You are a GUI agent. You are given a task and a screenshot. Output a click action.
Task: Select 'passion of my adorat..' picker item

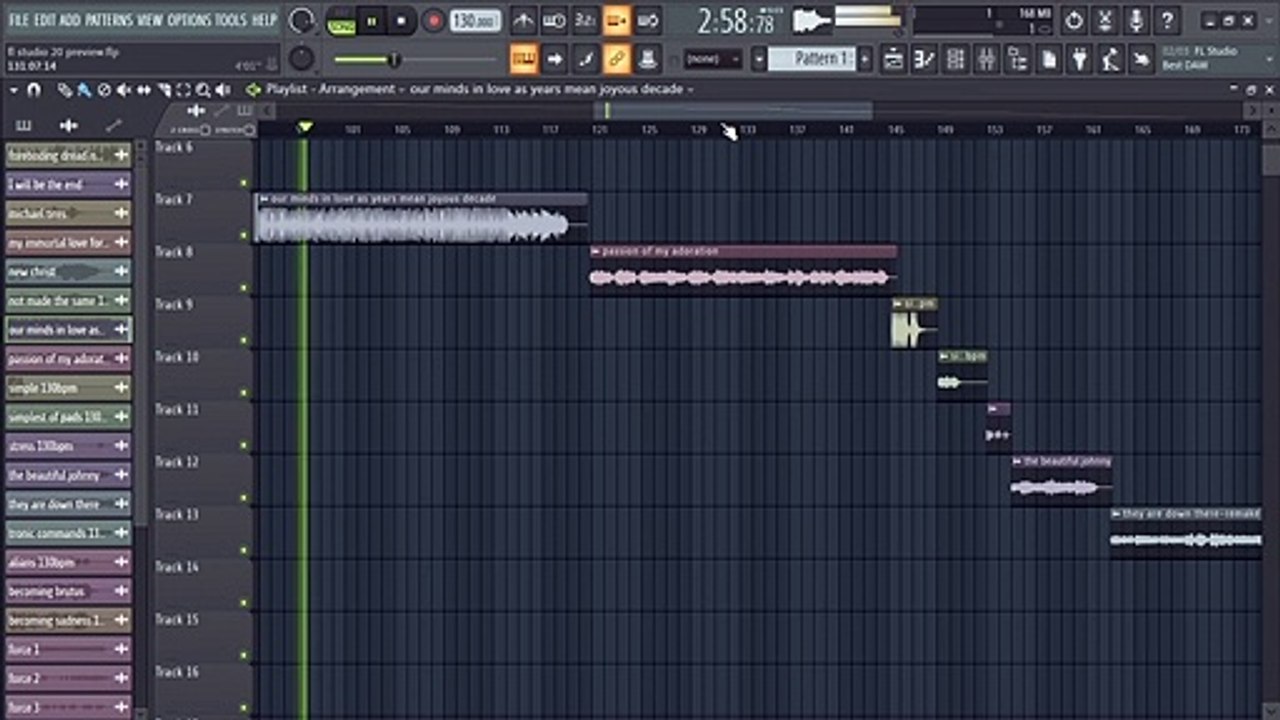coord(68,359)
